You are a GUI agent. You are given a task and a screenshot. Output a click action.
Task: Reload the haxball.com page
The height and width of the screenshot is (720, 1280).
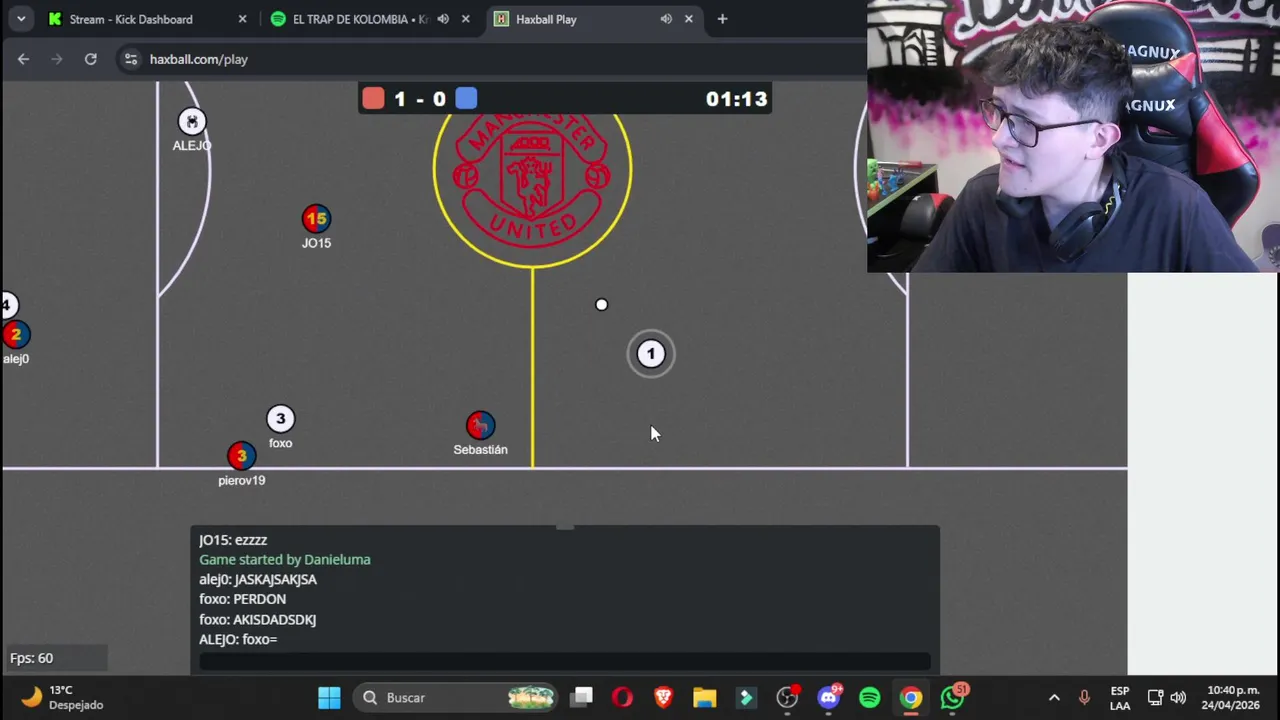pos(90,59)
